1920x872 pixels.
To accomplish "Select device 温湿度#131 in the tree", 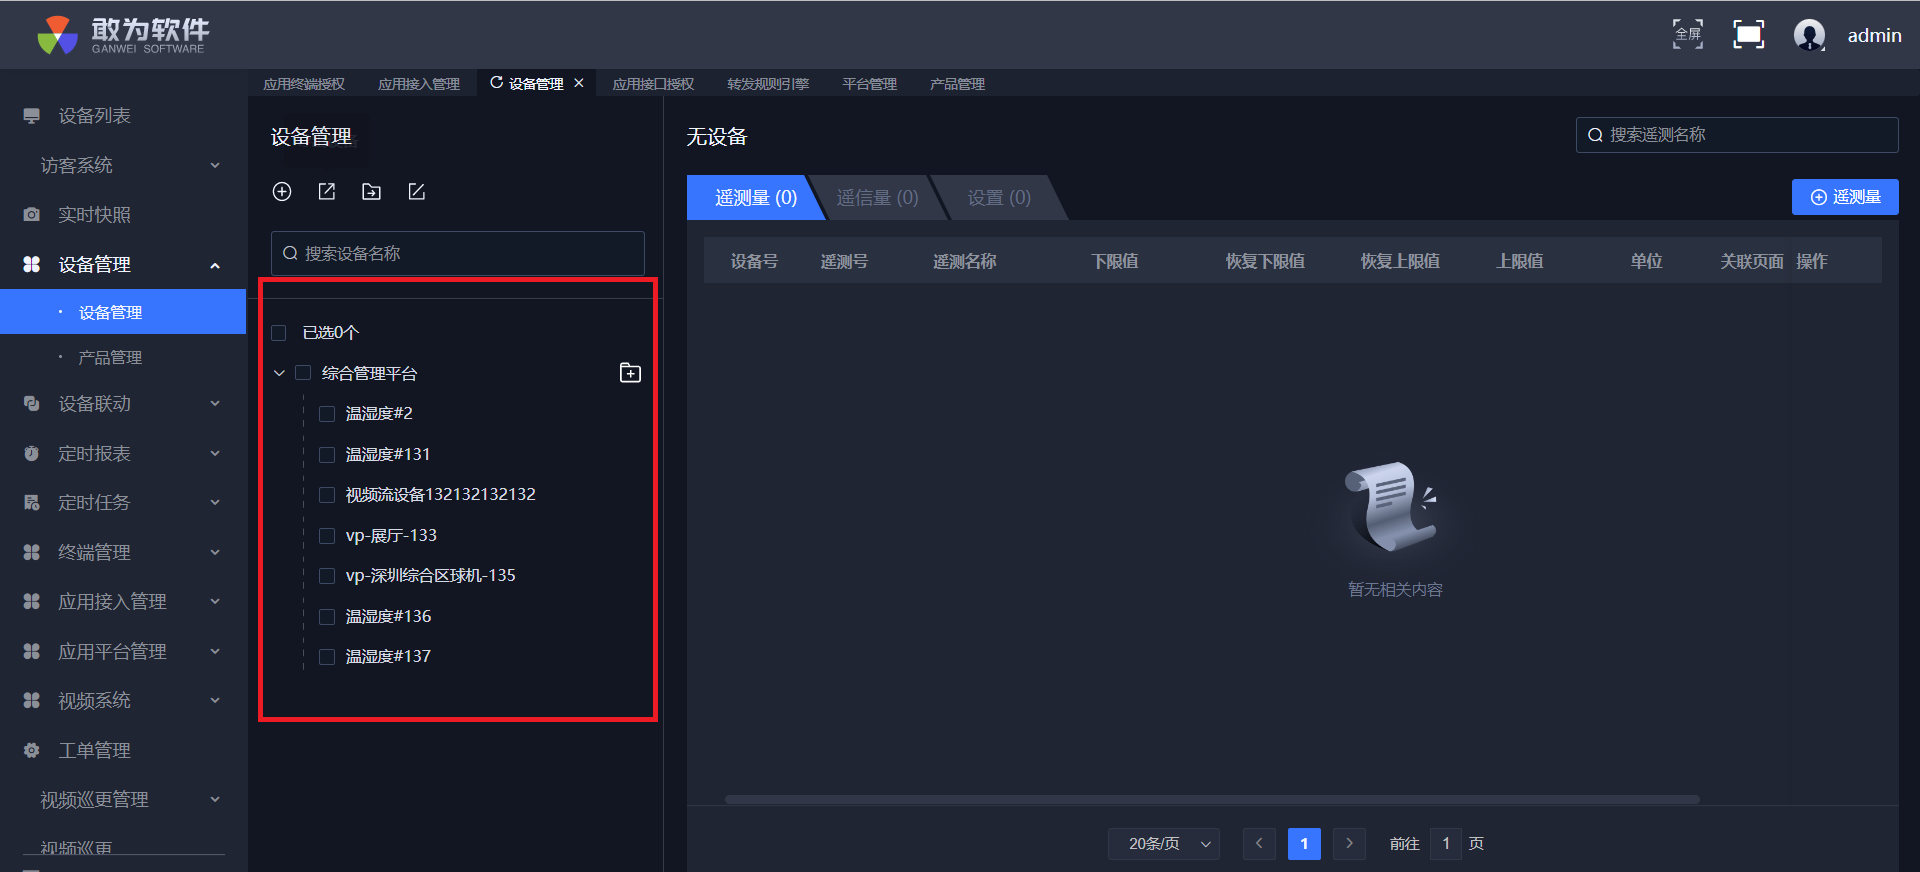I will click(x=388, y=455).
